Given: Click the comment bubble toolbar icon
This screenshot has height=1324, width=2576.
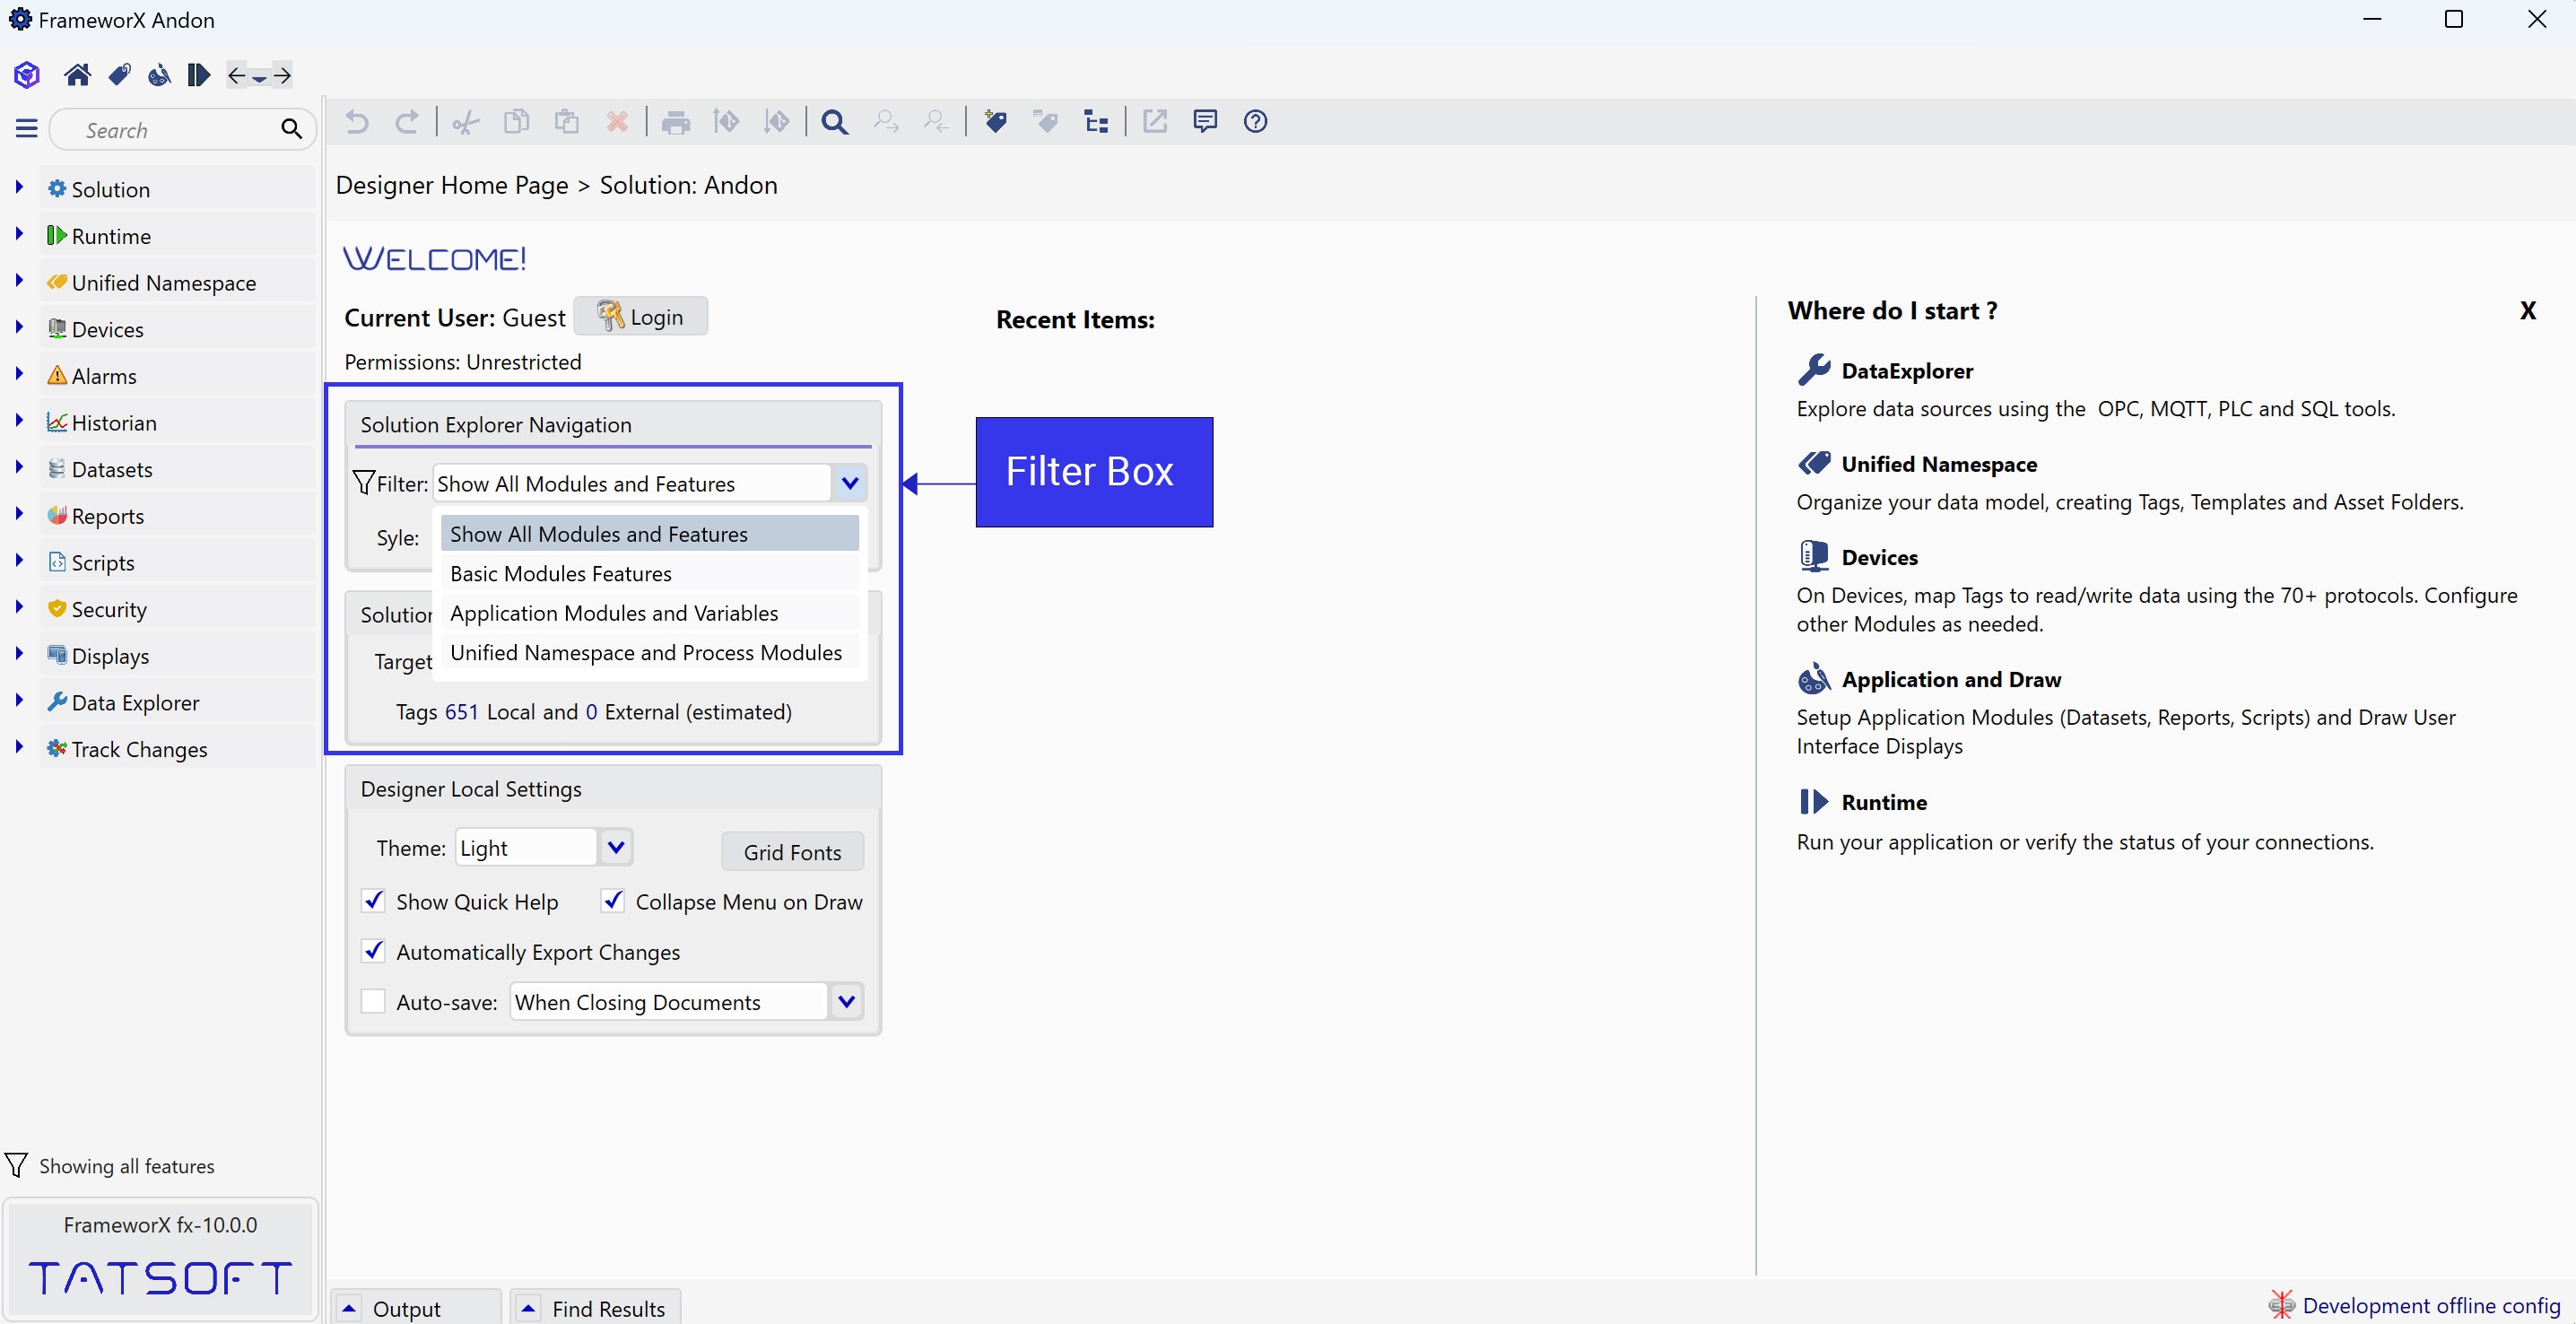Looking at the screenshot, I should [1205, 122].
